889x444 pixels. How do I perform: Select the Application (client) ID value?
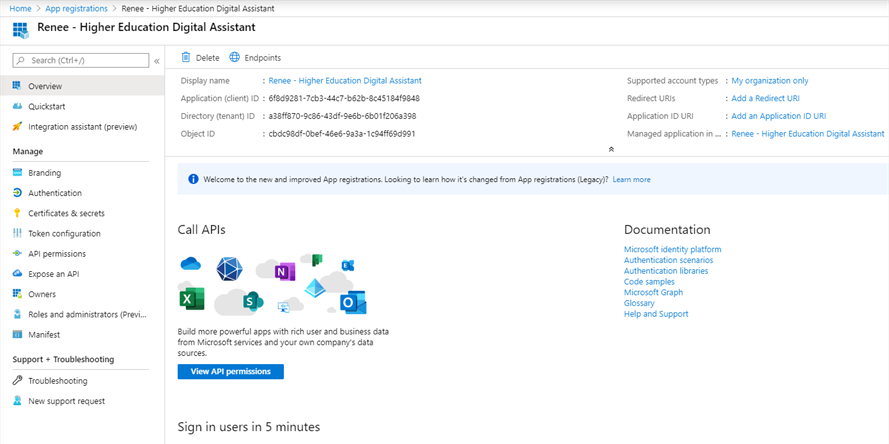344,98
